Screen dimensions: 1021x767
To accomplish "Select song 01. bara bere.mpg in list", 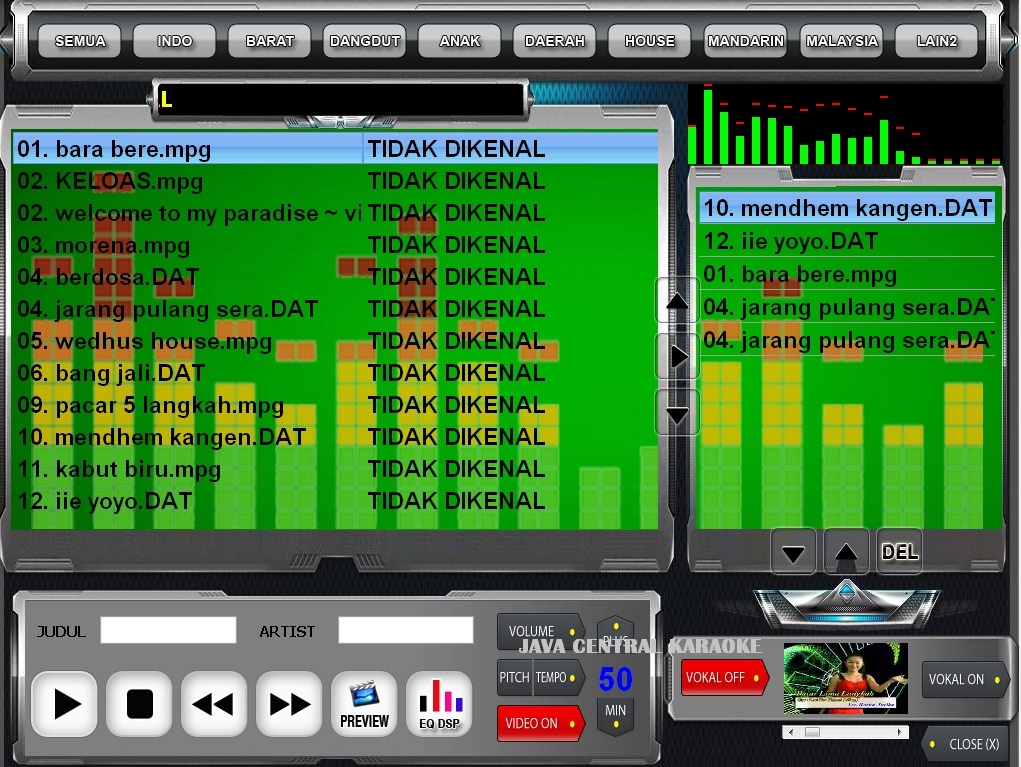I will (x=335, y=149).
